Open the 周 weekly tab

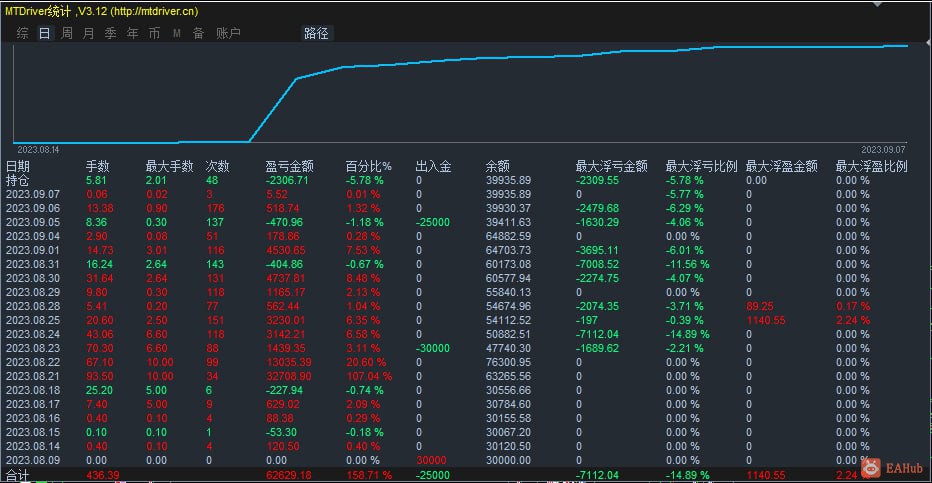(x=67, y=33)
